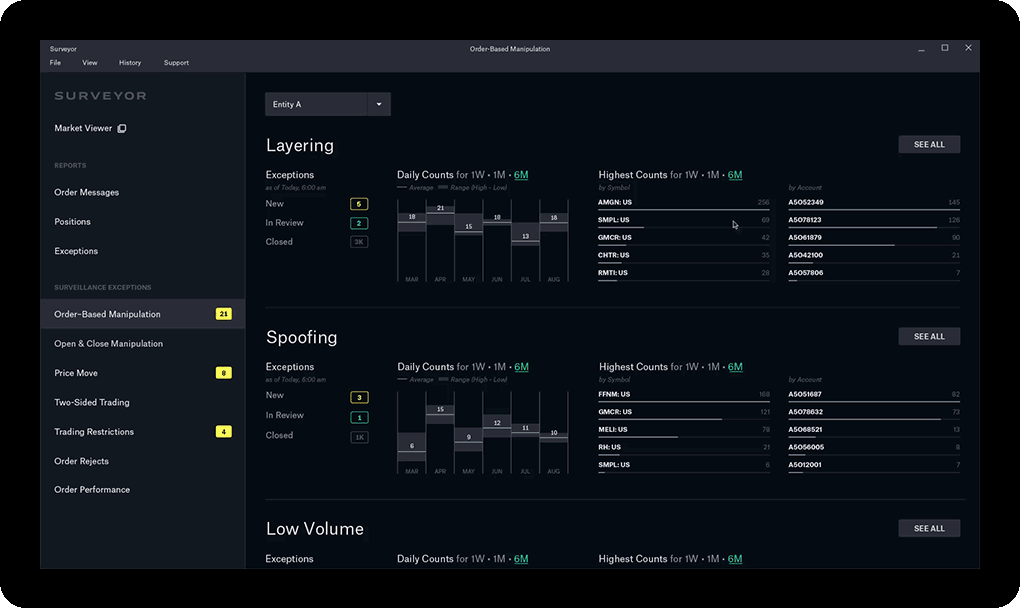Click SEE ALL for Layering

(929, 144)
